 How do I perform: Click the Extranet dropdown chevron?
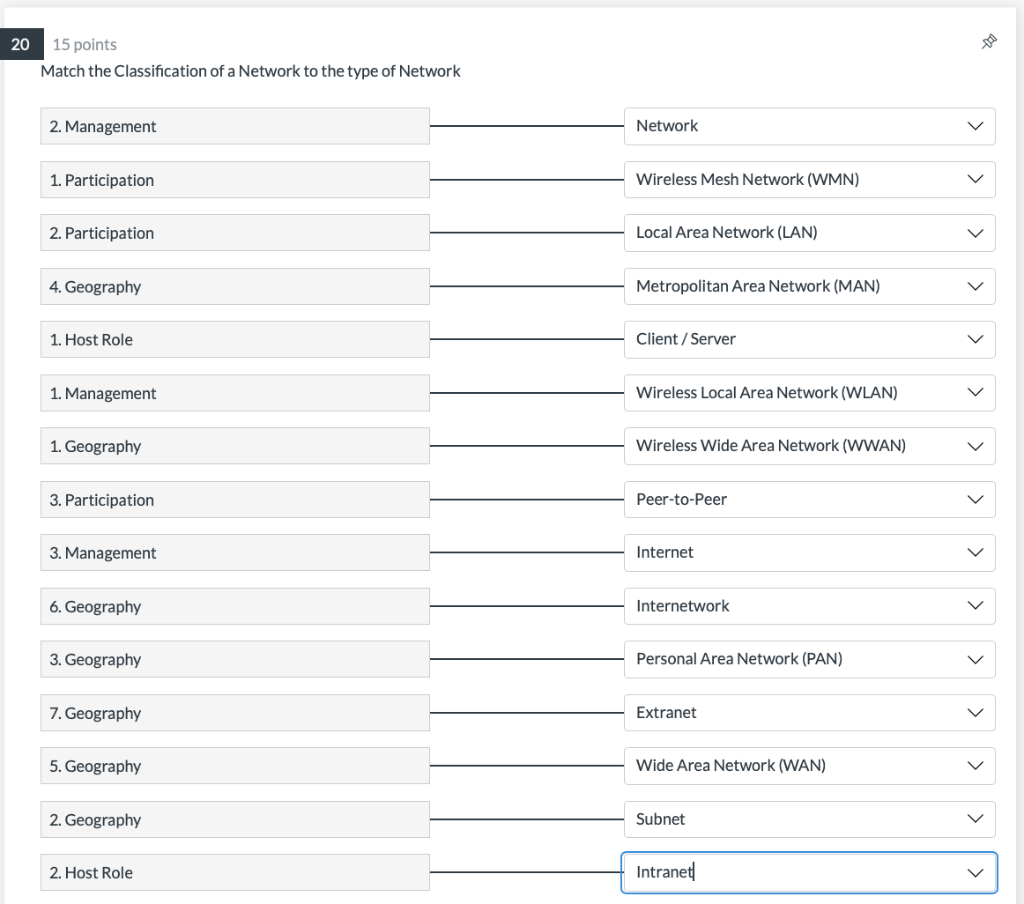[x=975, y=713]
